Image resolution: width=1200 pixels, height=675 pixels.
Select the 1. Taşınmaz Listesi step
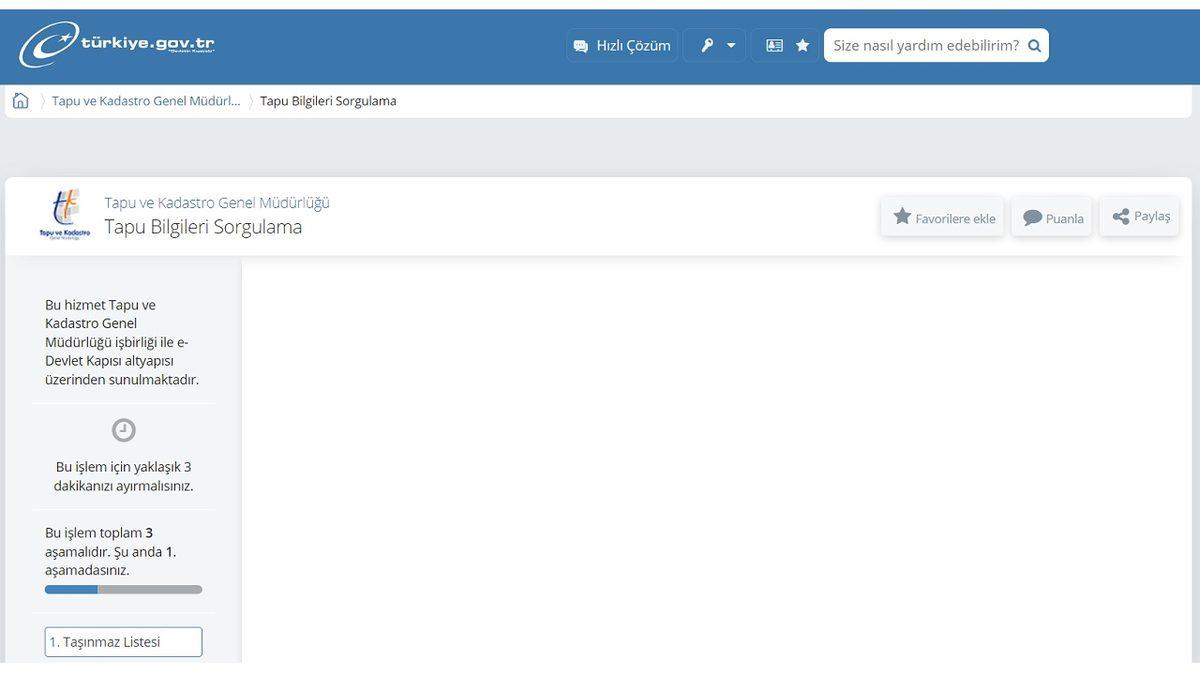pos(122,641)
